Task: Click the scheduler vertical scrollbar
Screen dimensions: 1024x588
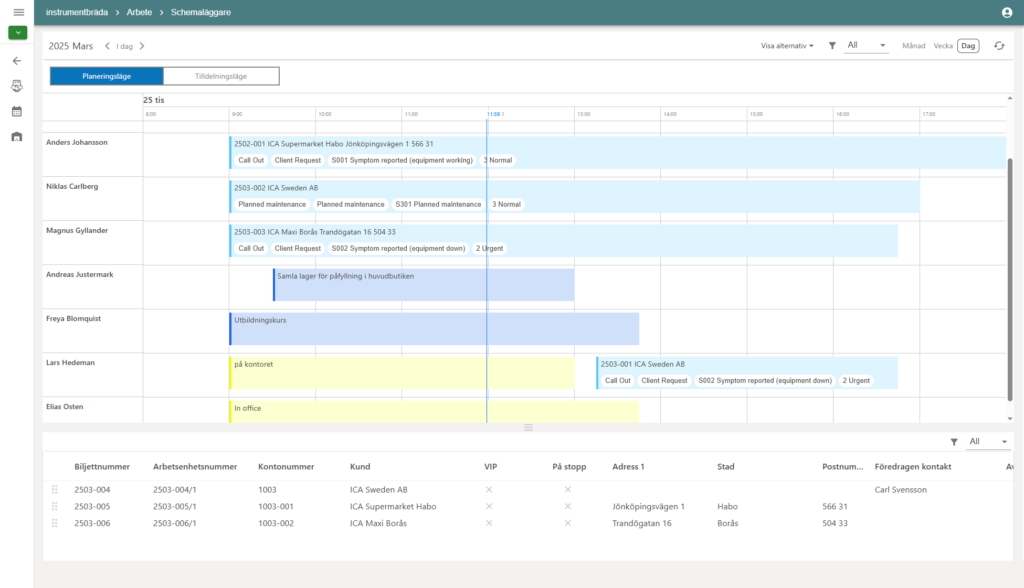Action: click(x=1010, y=278)
